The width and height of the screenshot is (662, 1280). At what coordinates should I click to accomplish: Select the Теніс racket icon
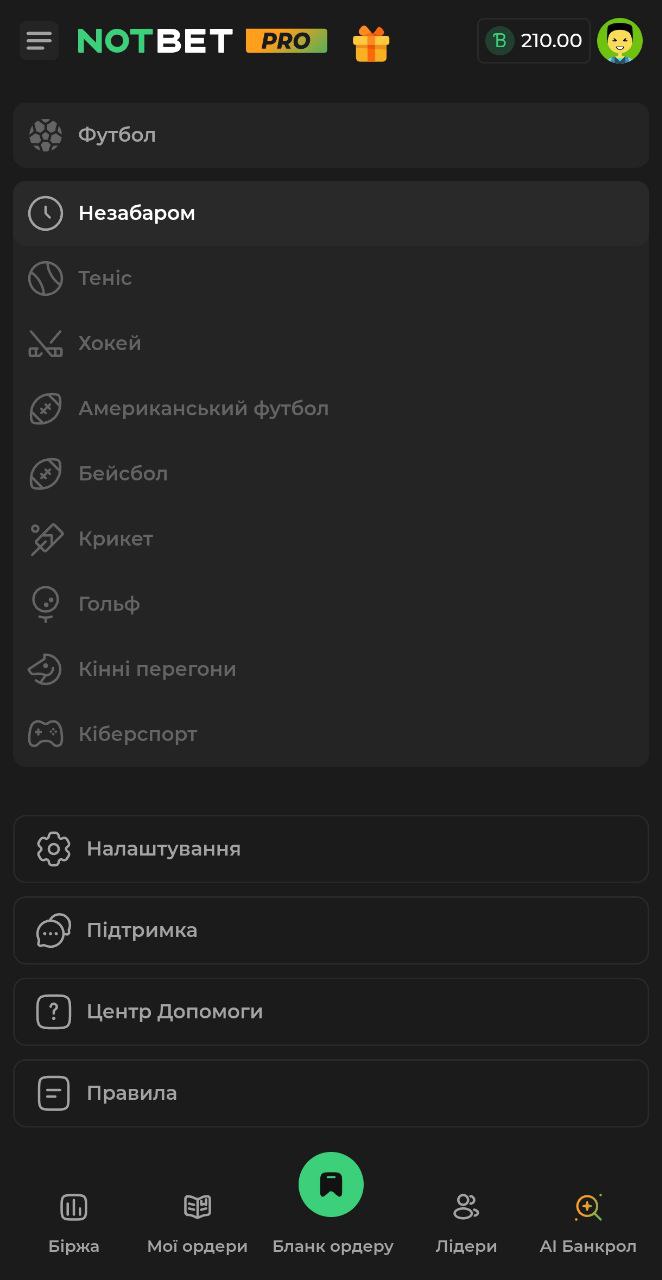45,278
